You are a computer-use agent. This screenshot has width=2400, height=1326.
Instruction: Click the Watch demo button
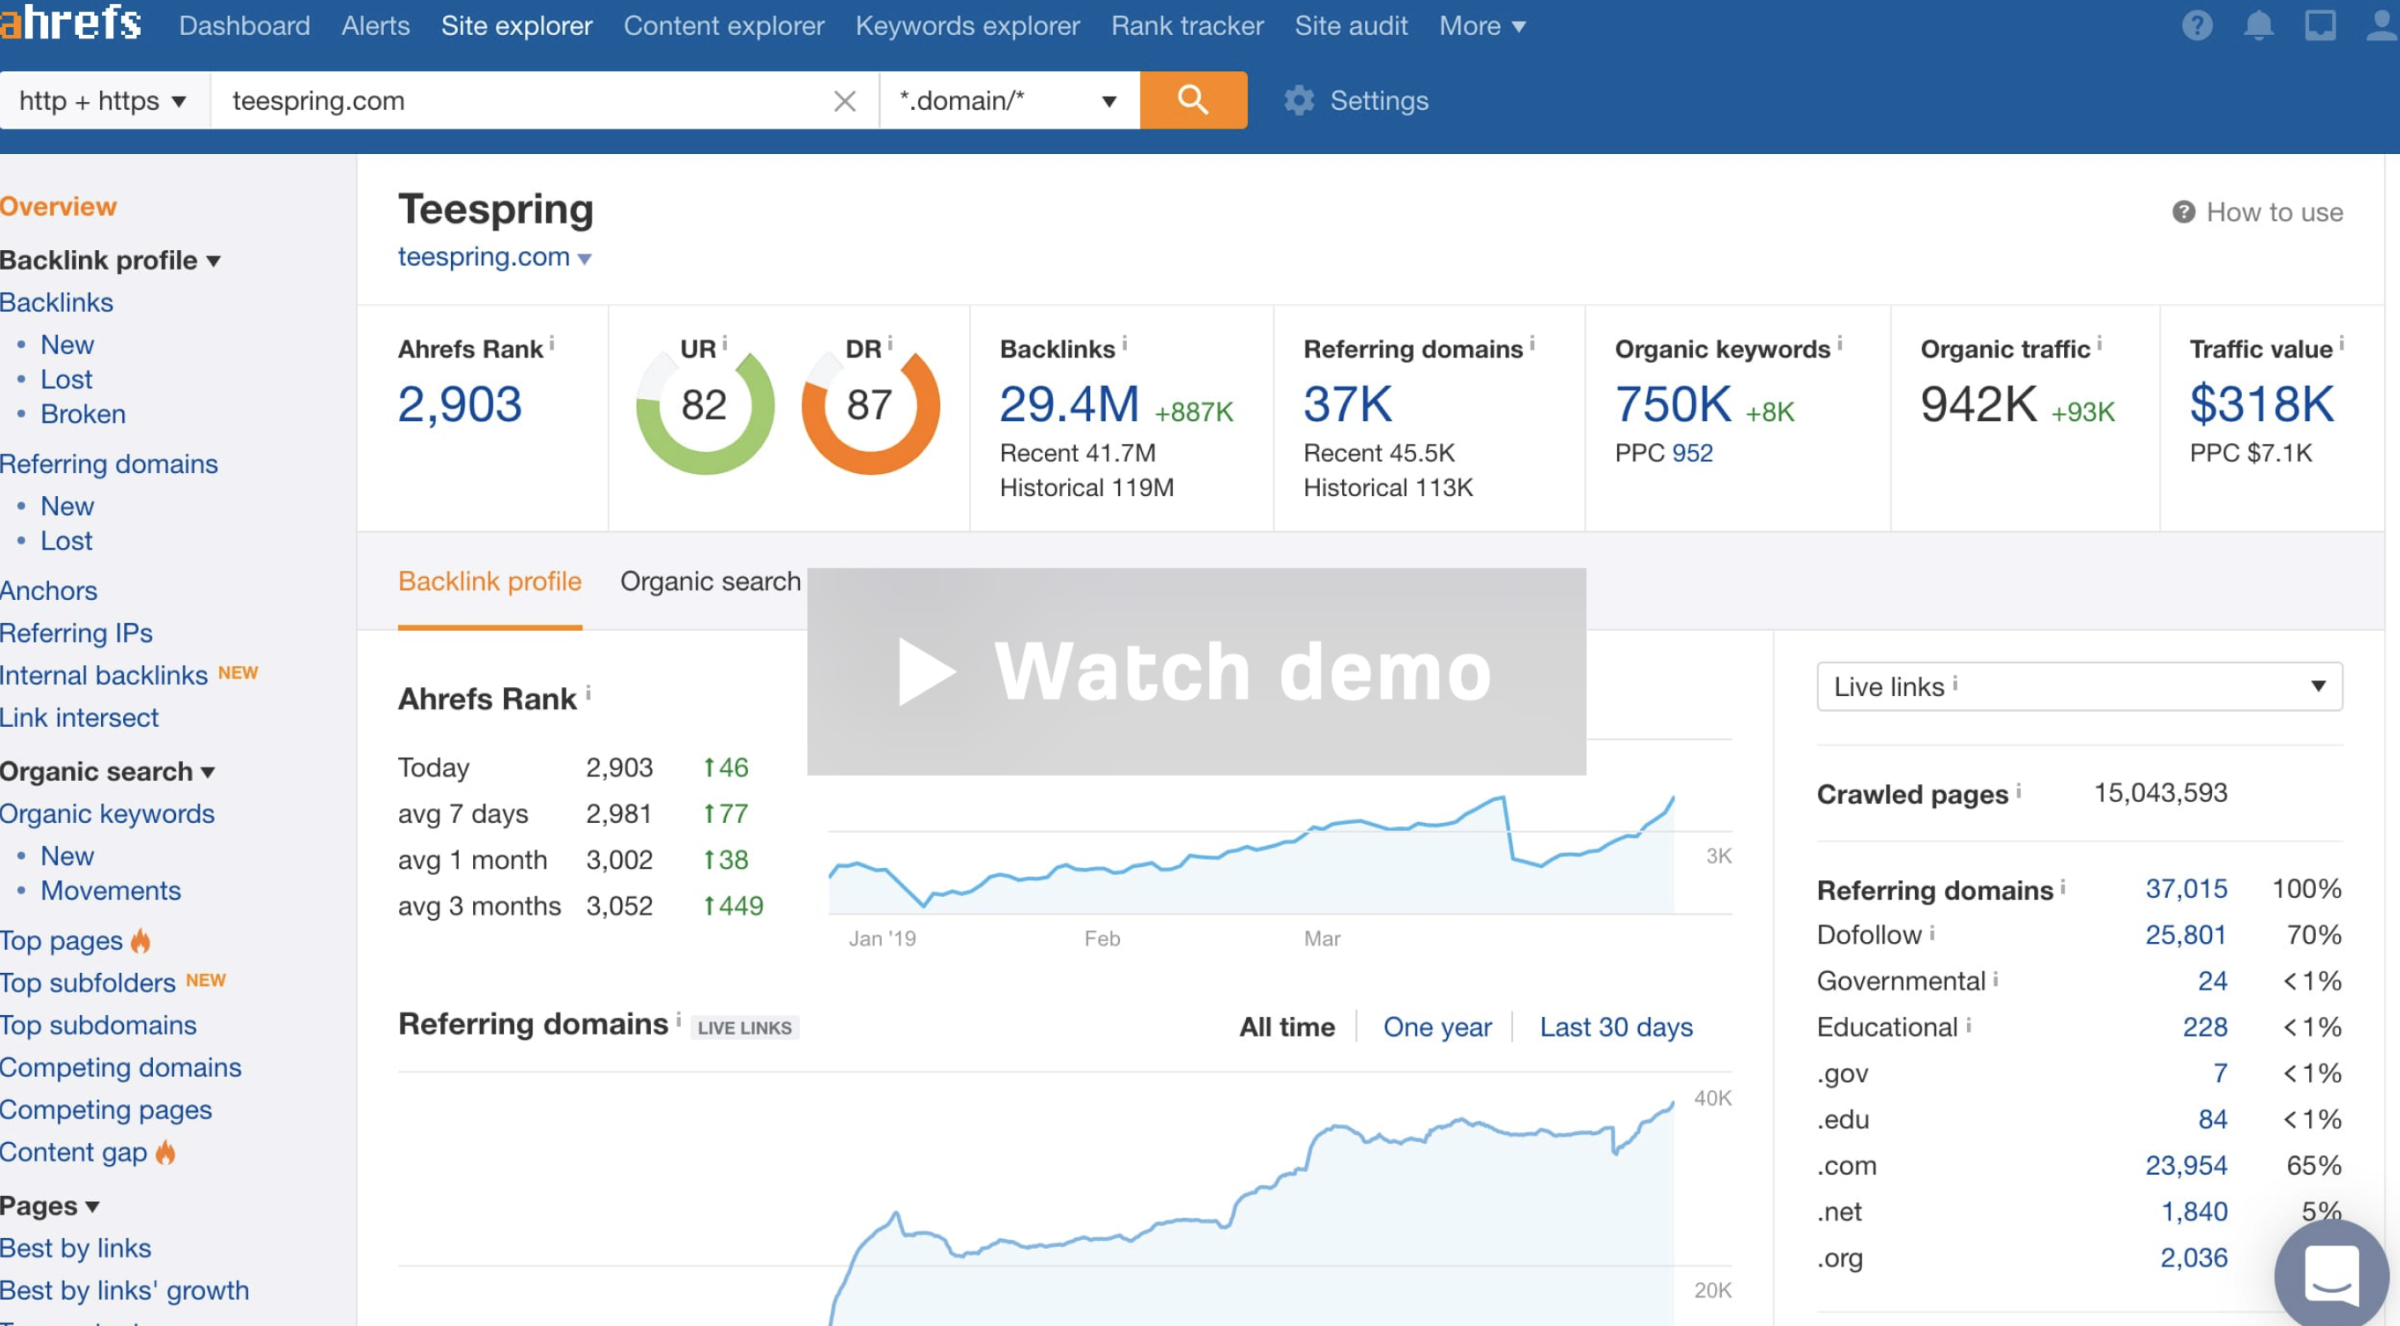click(x=1196, y=671)
